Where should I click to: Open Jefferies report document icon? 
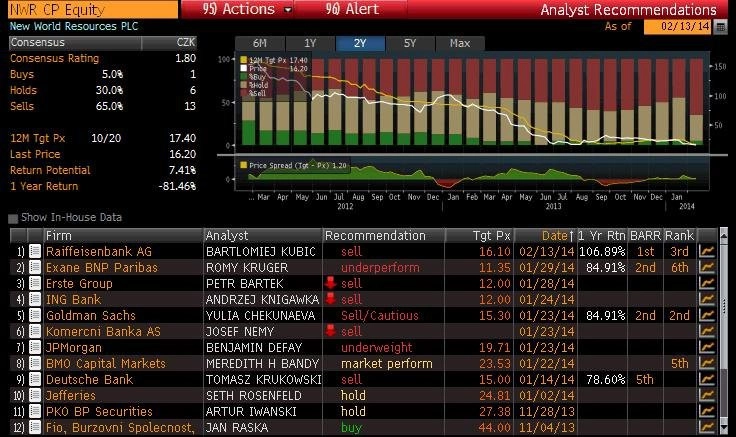pyautogui.click(x=35, y=395)
